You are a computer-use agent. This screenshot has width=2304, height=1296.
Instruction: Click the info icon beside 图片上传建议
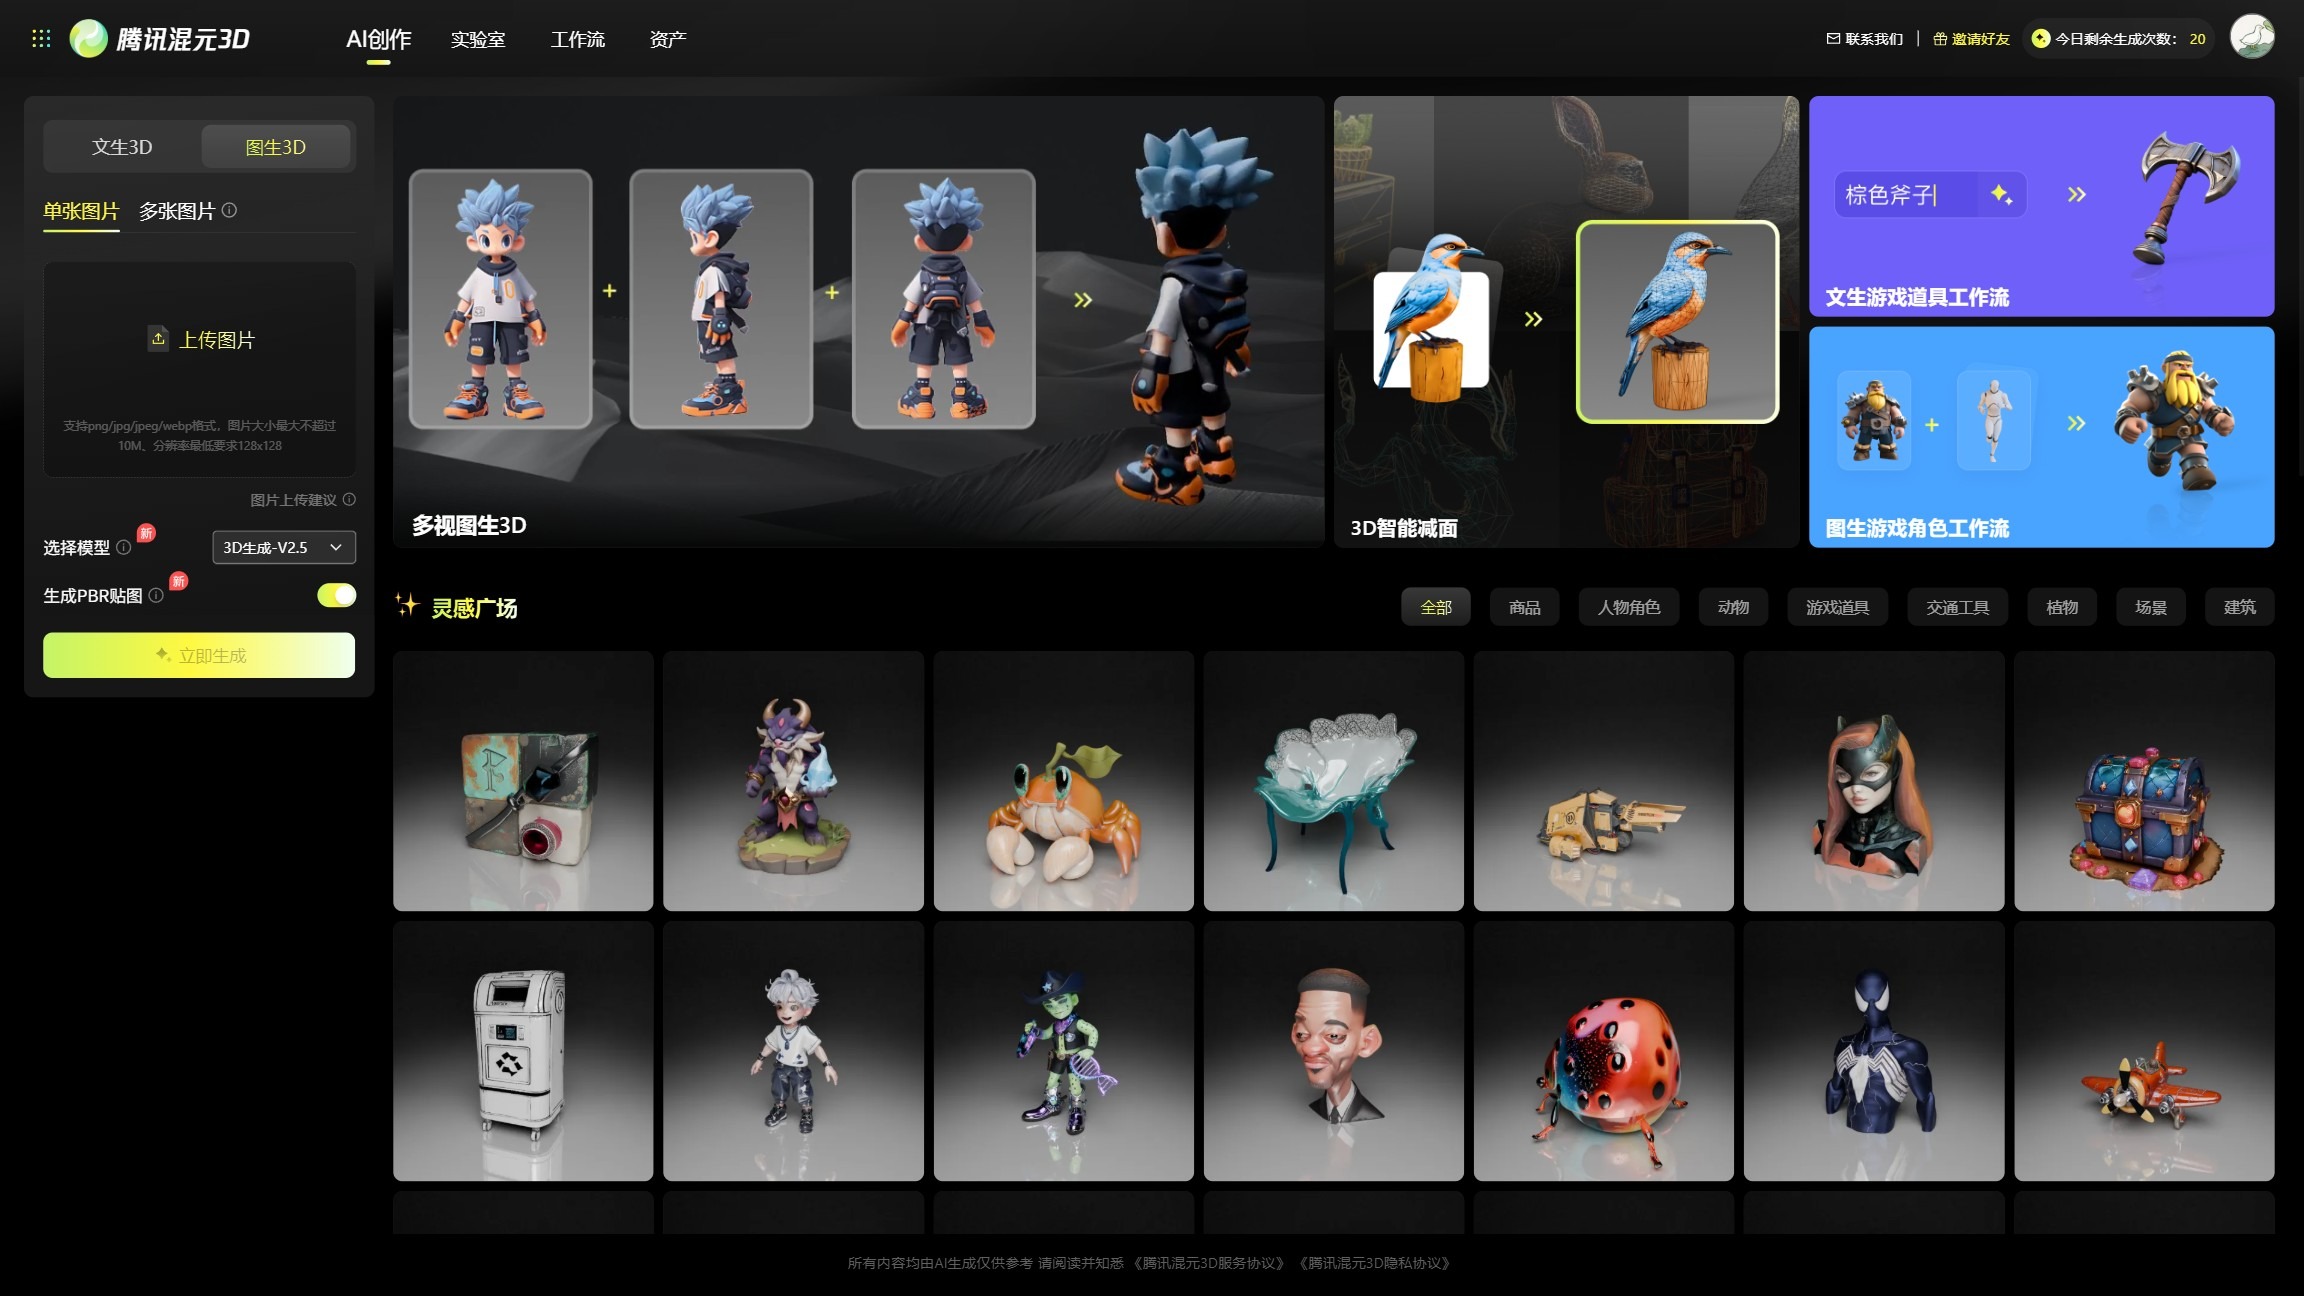349,499
